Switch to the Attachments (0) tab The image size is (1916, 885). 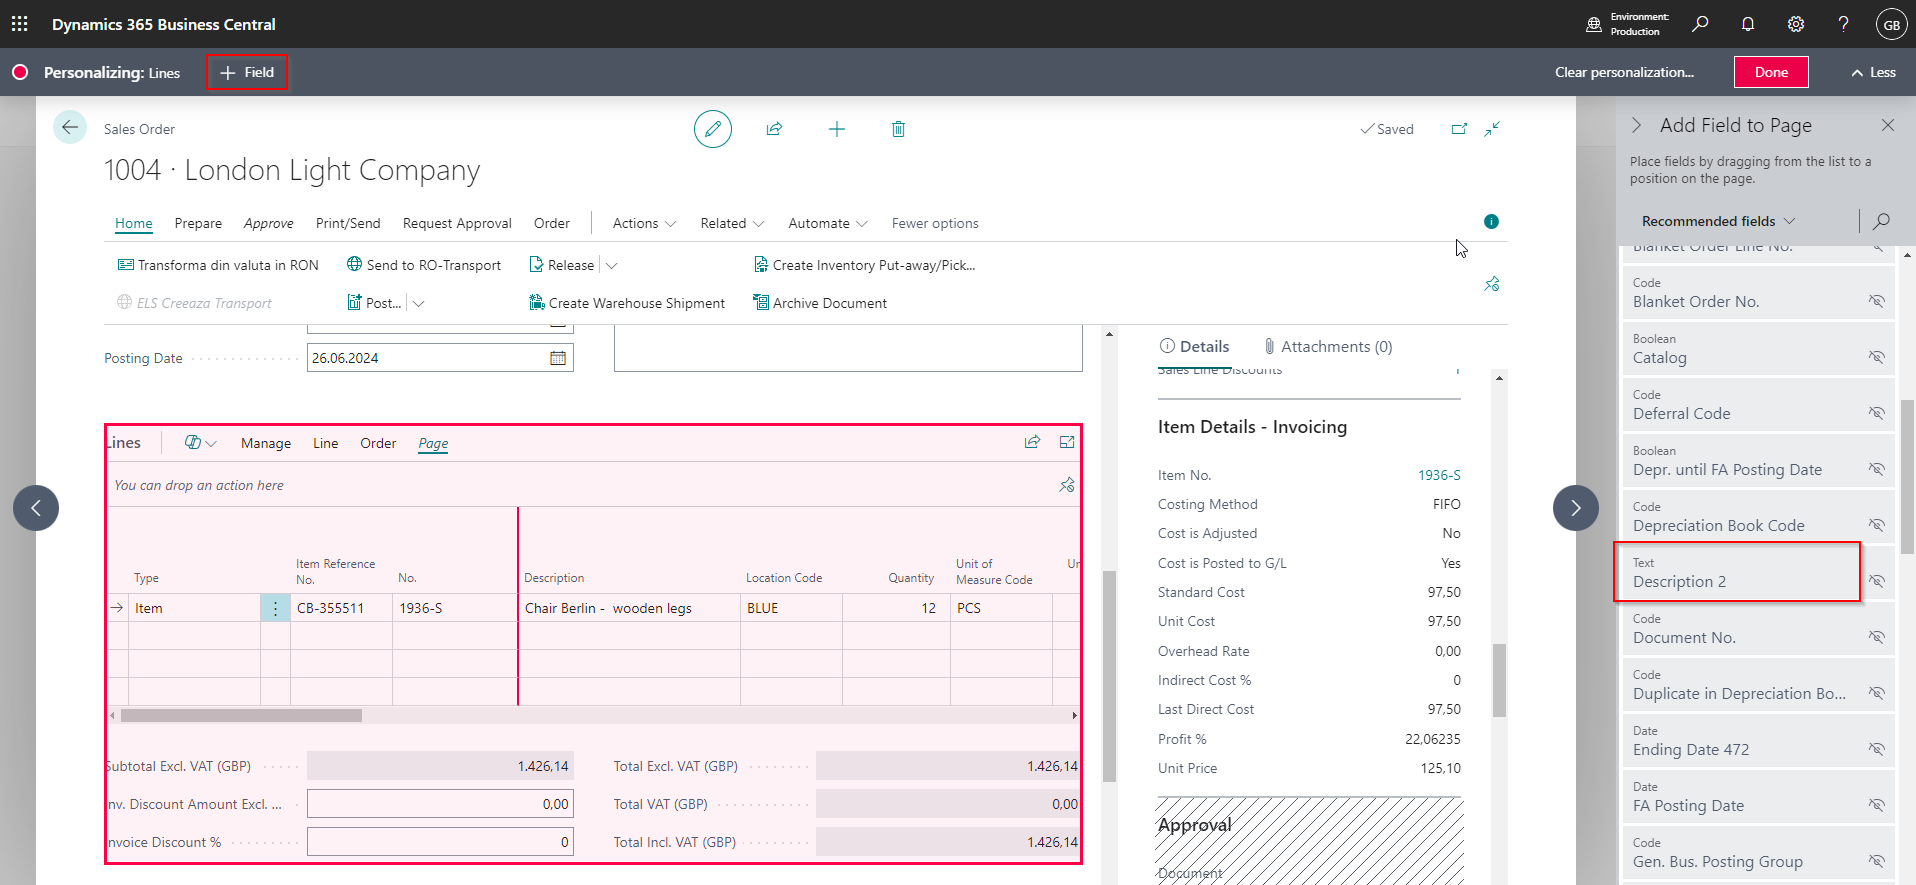(1328, 347)
